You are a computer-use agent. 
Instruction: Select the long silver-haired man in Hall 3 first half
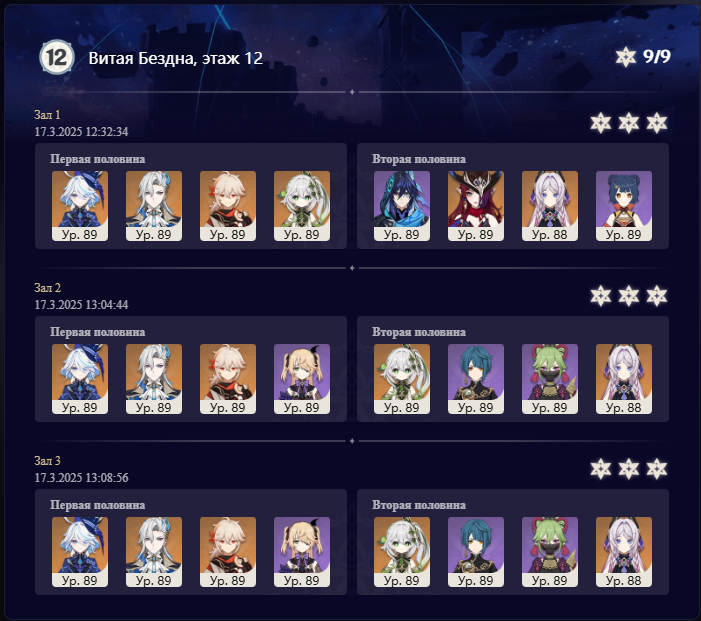click(x=154, y=552)
